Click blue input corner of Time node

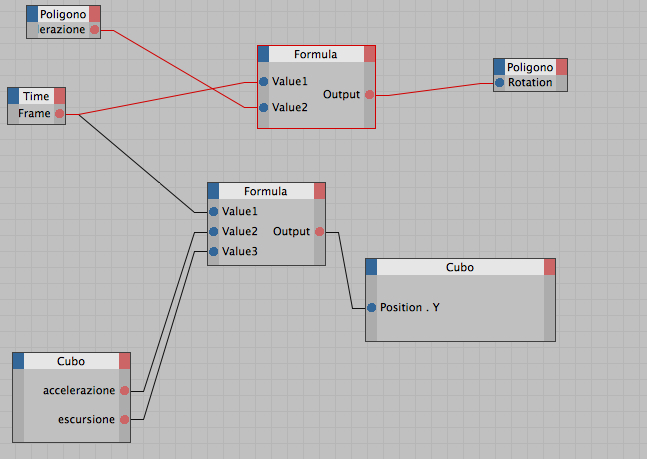coord(14,96)
